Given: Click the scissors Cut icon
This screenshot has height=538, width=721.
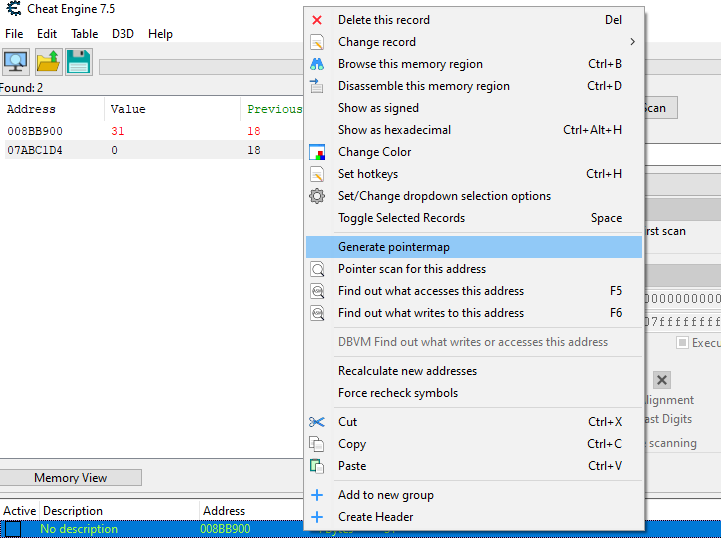Looking at the screenshot, I should tap(317, 422).
